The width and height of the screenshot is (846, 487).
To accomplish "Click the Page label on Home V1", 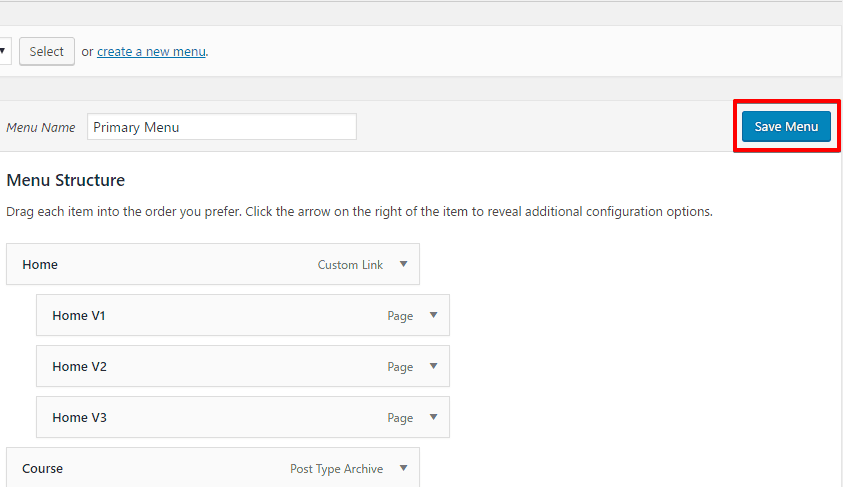I will pyautogui.click(x=400, y=317).
